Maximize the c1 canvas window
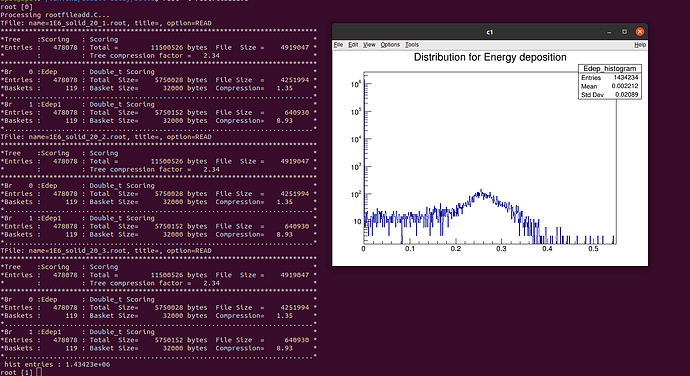This screenshot has height=376, width=690. click(x=624, y=32)
